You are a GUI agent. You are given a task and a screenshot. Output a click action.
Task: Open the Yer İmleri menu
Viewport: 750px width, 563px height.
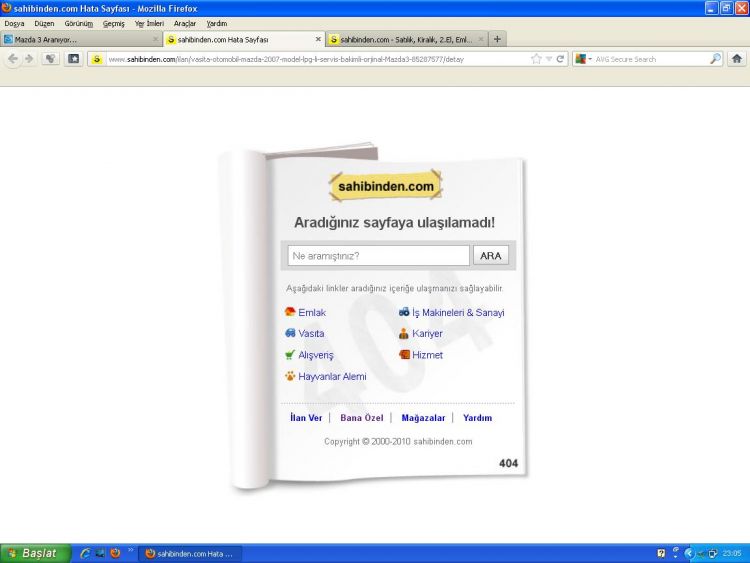(149, 23)
